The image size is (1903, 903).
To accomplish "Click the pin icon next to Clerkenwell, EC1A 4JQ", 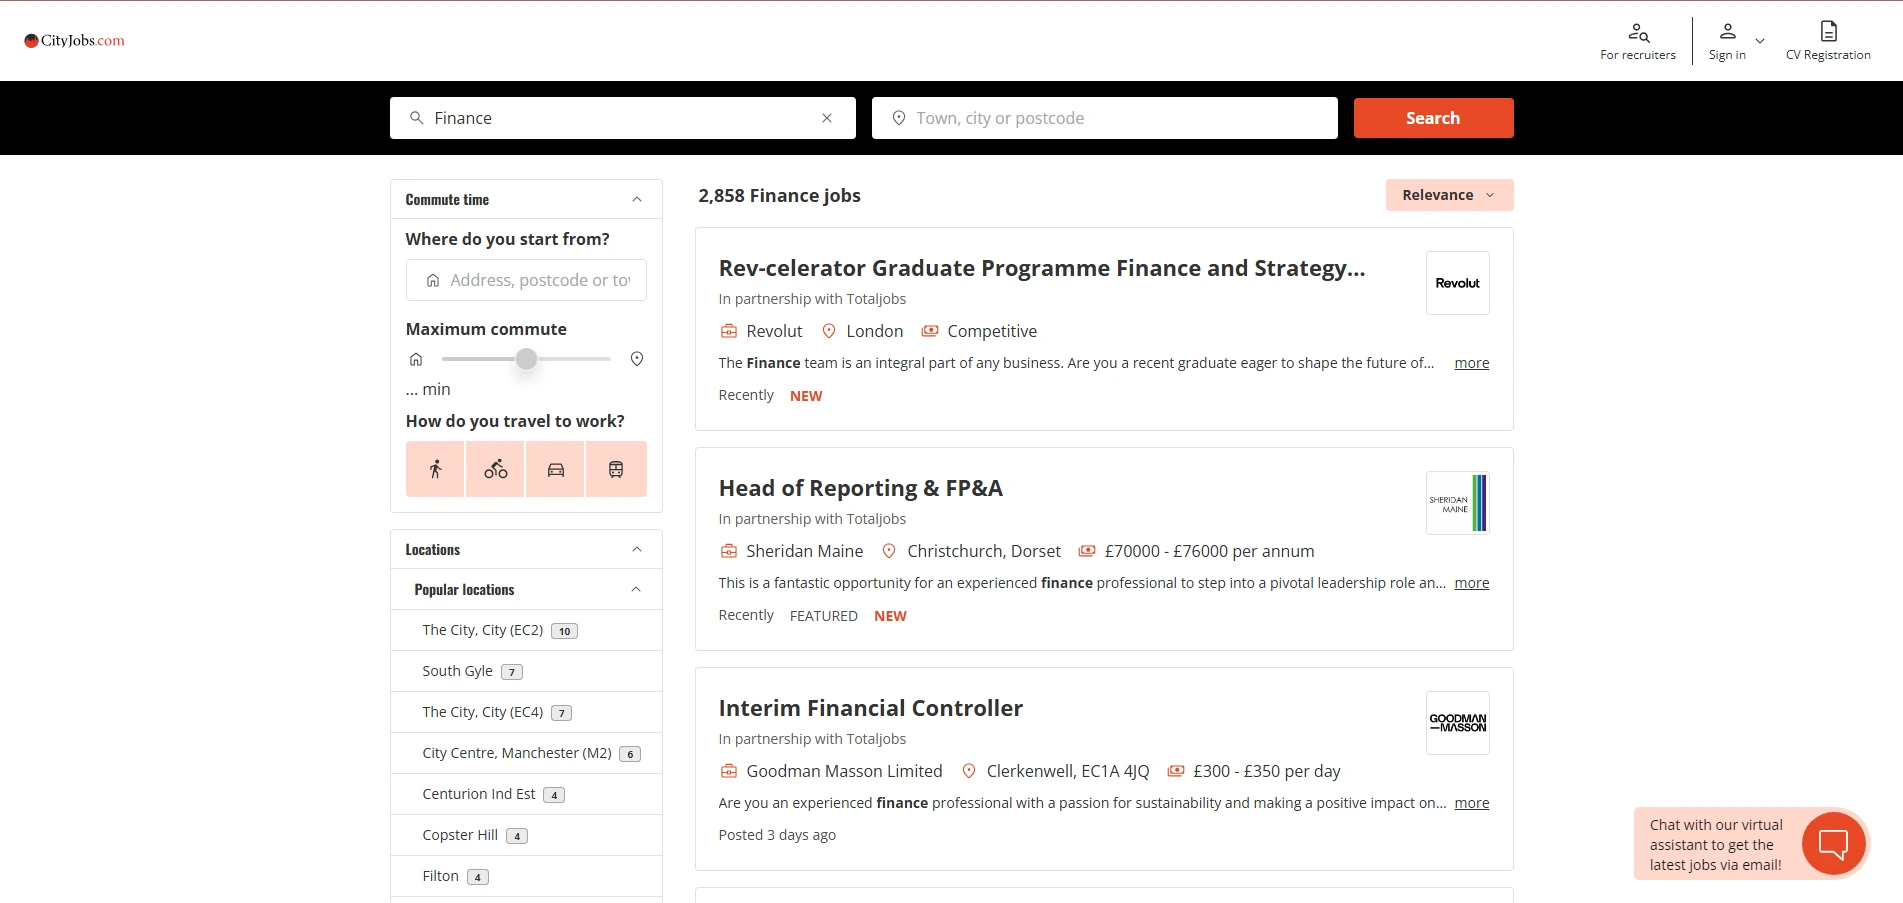I will (968, 771).
